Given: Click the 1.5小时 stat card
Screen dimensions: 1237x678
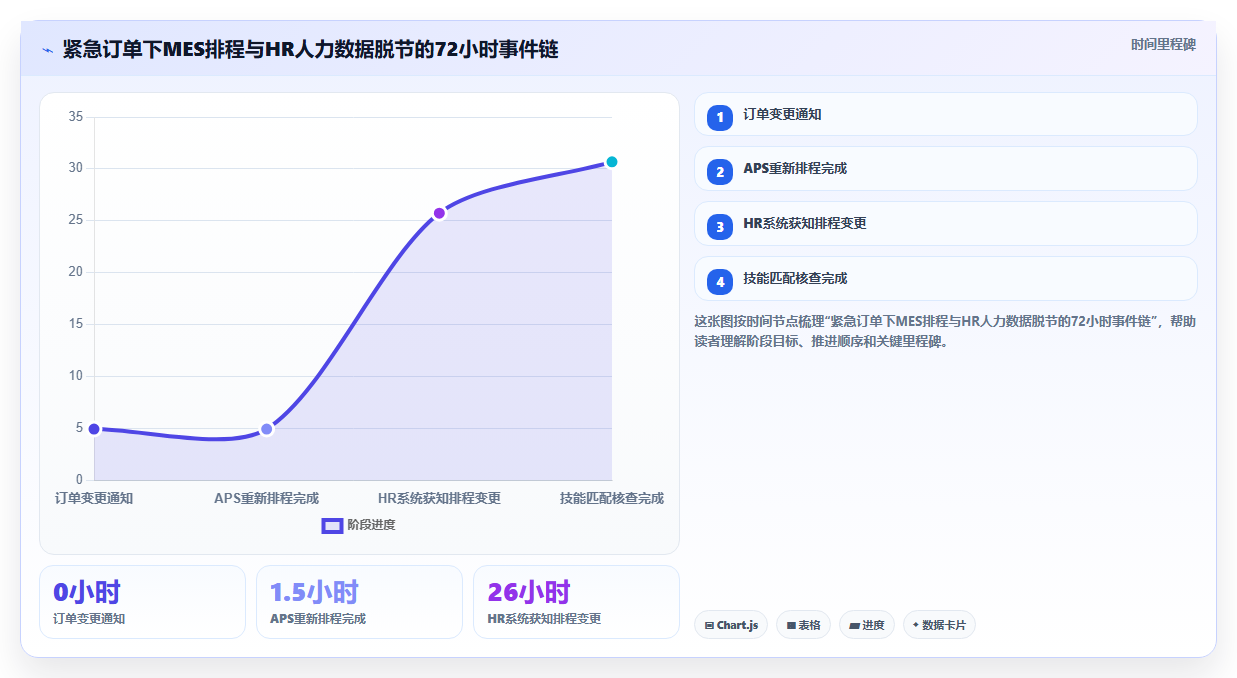Looking at the screenshot, I should point(359,602).
